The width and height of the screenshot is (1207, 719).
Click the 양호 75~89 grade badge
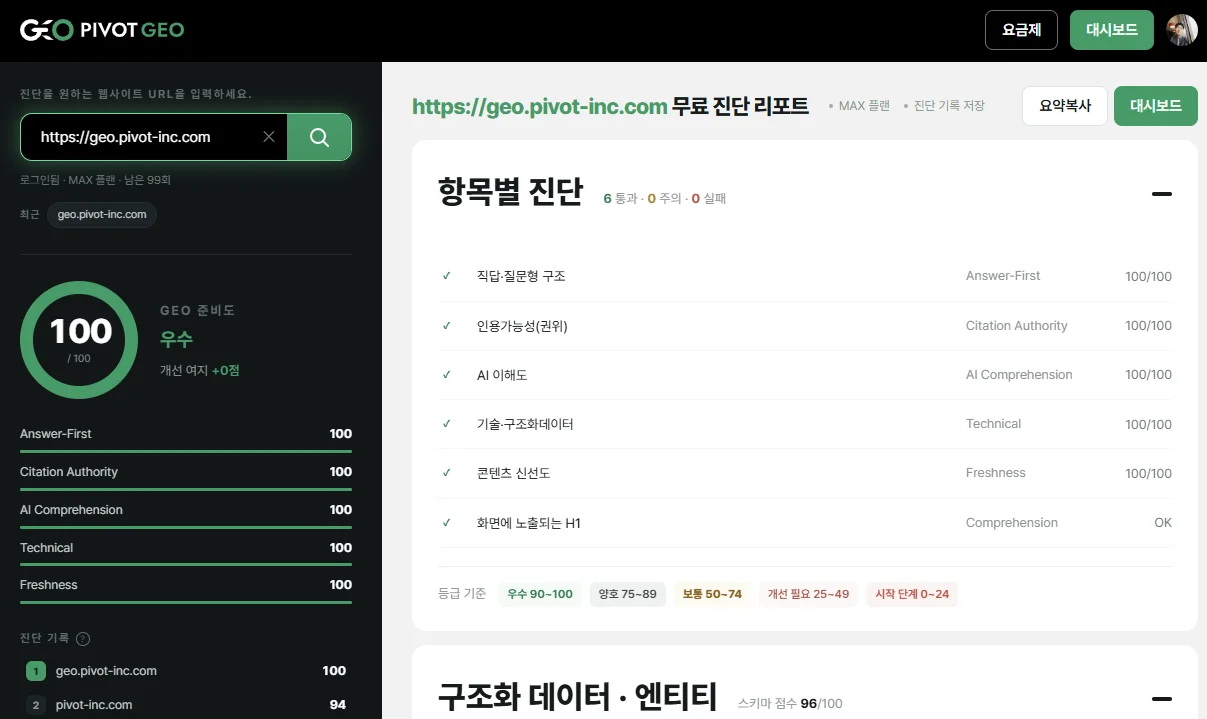click(628, 594)
